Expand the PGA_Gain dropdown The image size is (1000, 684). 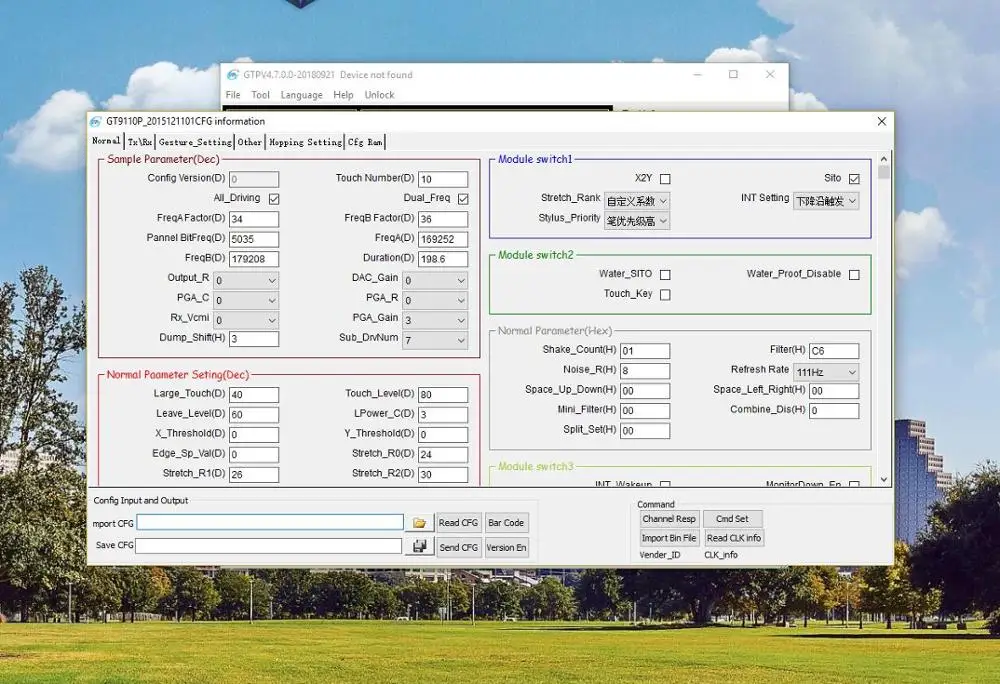436,320
